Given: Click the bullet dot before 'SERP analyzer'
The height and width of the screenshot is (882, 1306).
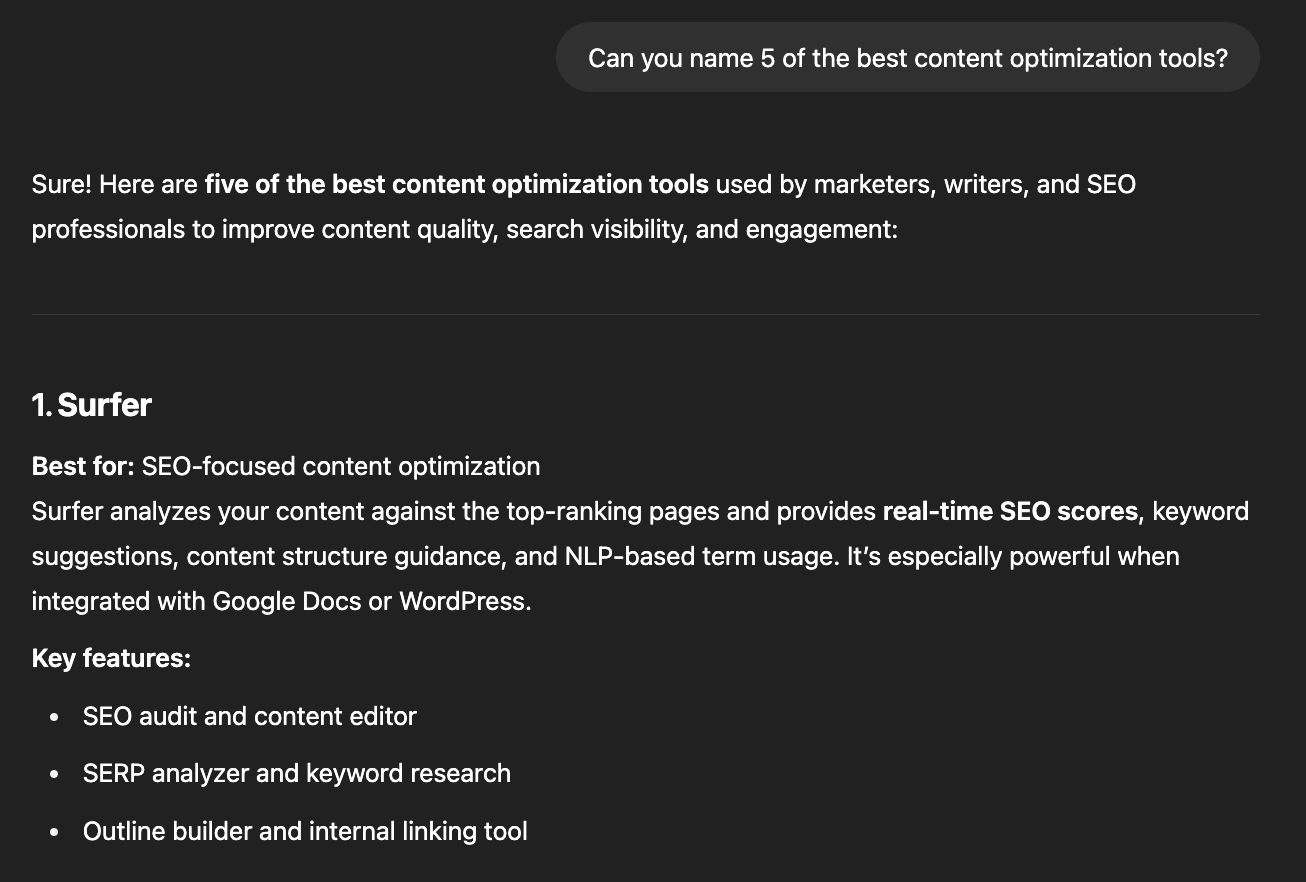Looking at the screenshot, I should pos(55,775).
